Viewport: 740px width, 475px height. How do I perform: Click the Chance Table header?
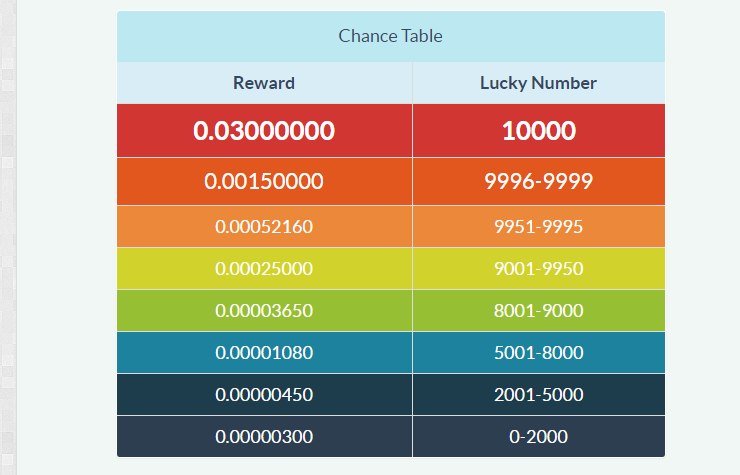pyautogui.click(x=390, y=36)
